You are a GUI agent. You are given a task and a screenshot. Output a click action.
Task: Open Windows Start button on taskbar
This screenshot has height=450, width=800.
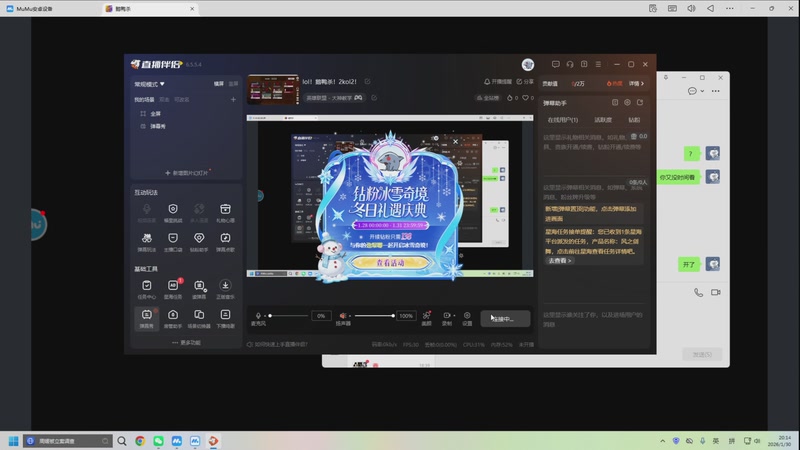coord(14,441)
